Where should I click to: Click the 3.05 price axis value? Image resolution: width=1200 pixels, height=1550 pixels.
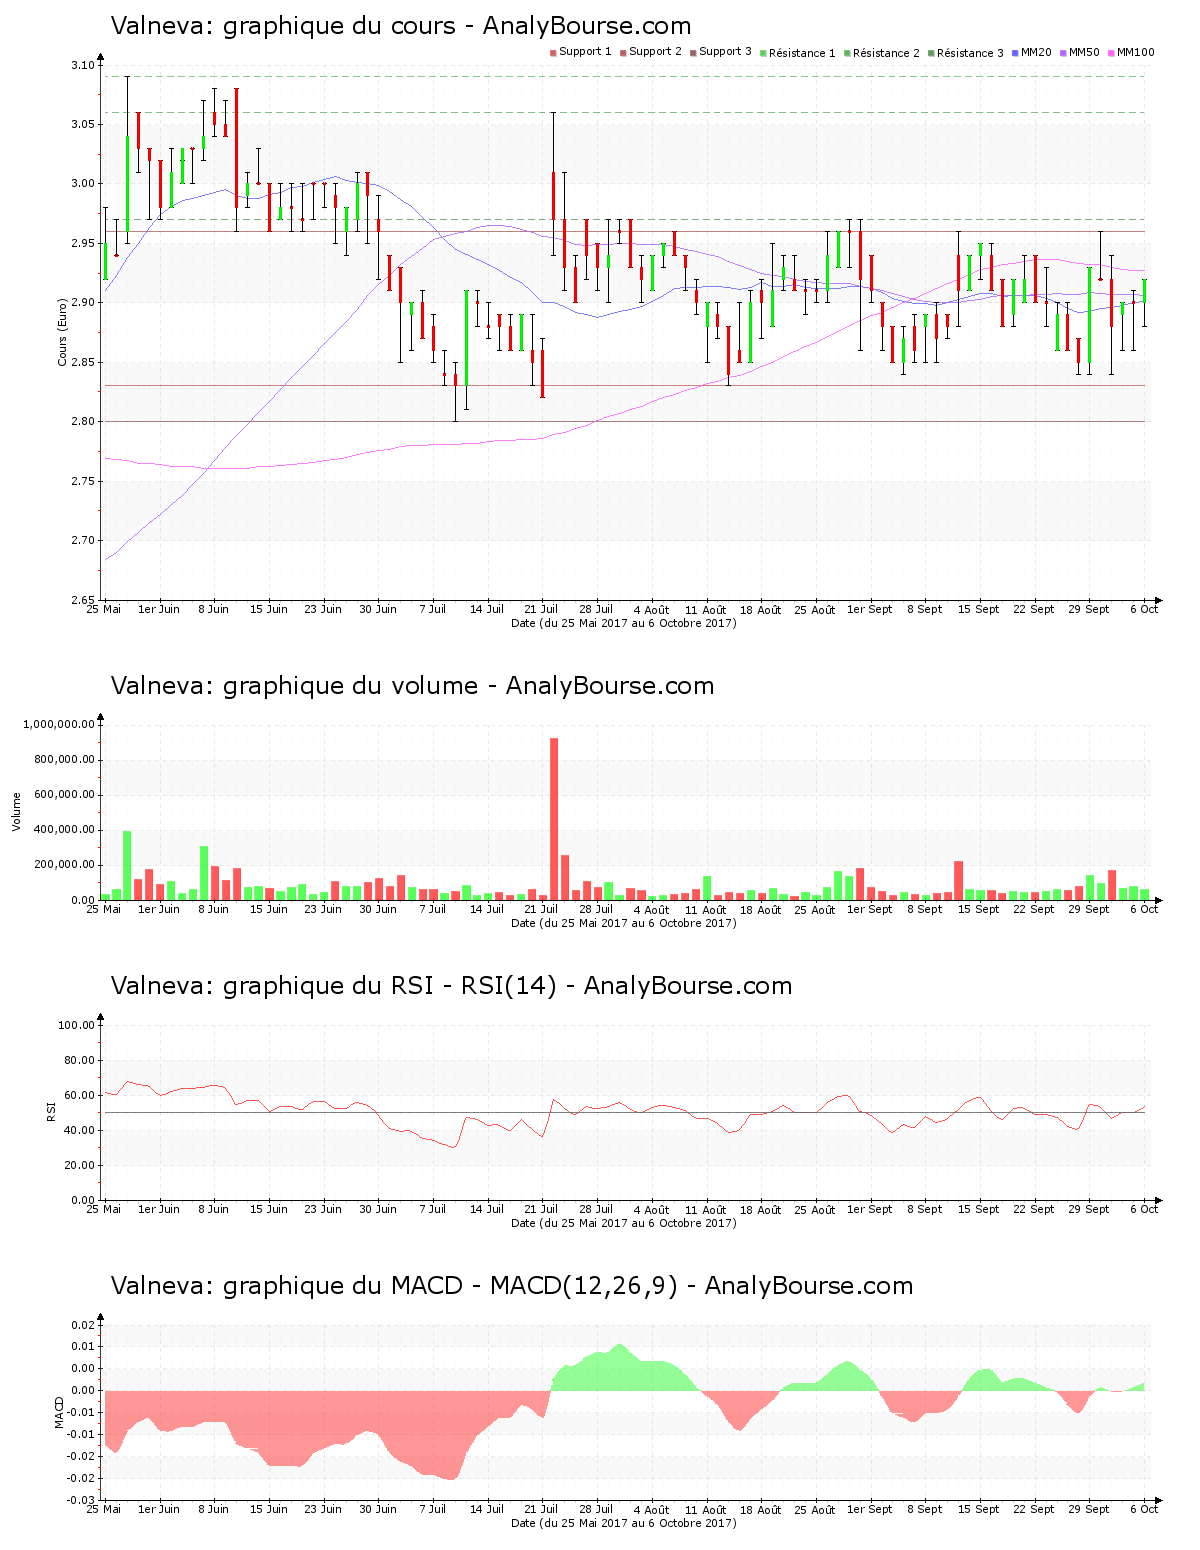pyautogui.click(x=83, y=124)
